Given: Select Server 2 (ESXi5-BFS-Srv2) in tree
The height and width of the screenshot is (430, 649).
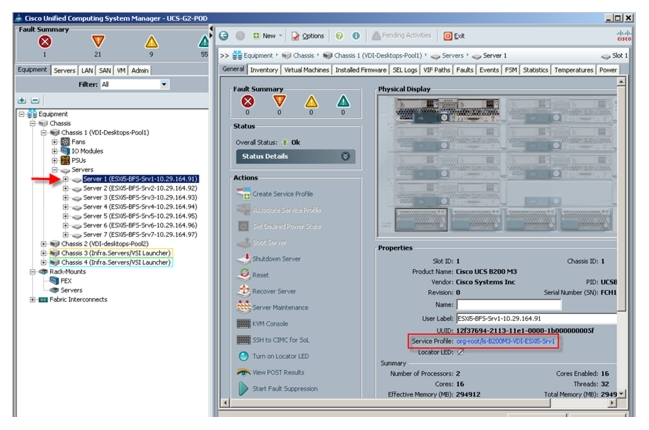Looking at the screenshot, I should [140, 188].
